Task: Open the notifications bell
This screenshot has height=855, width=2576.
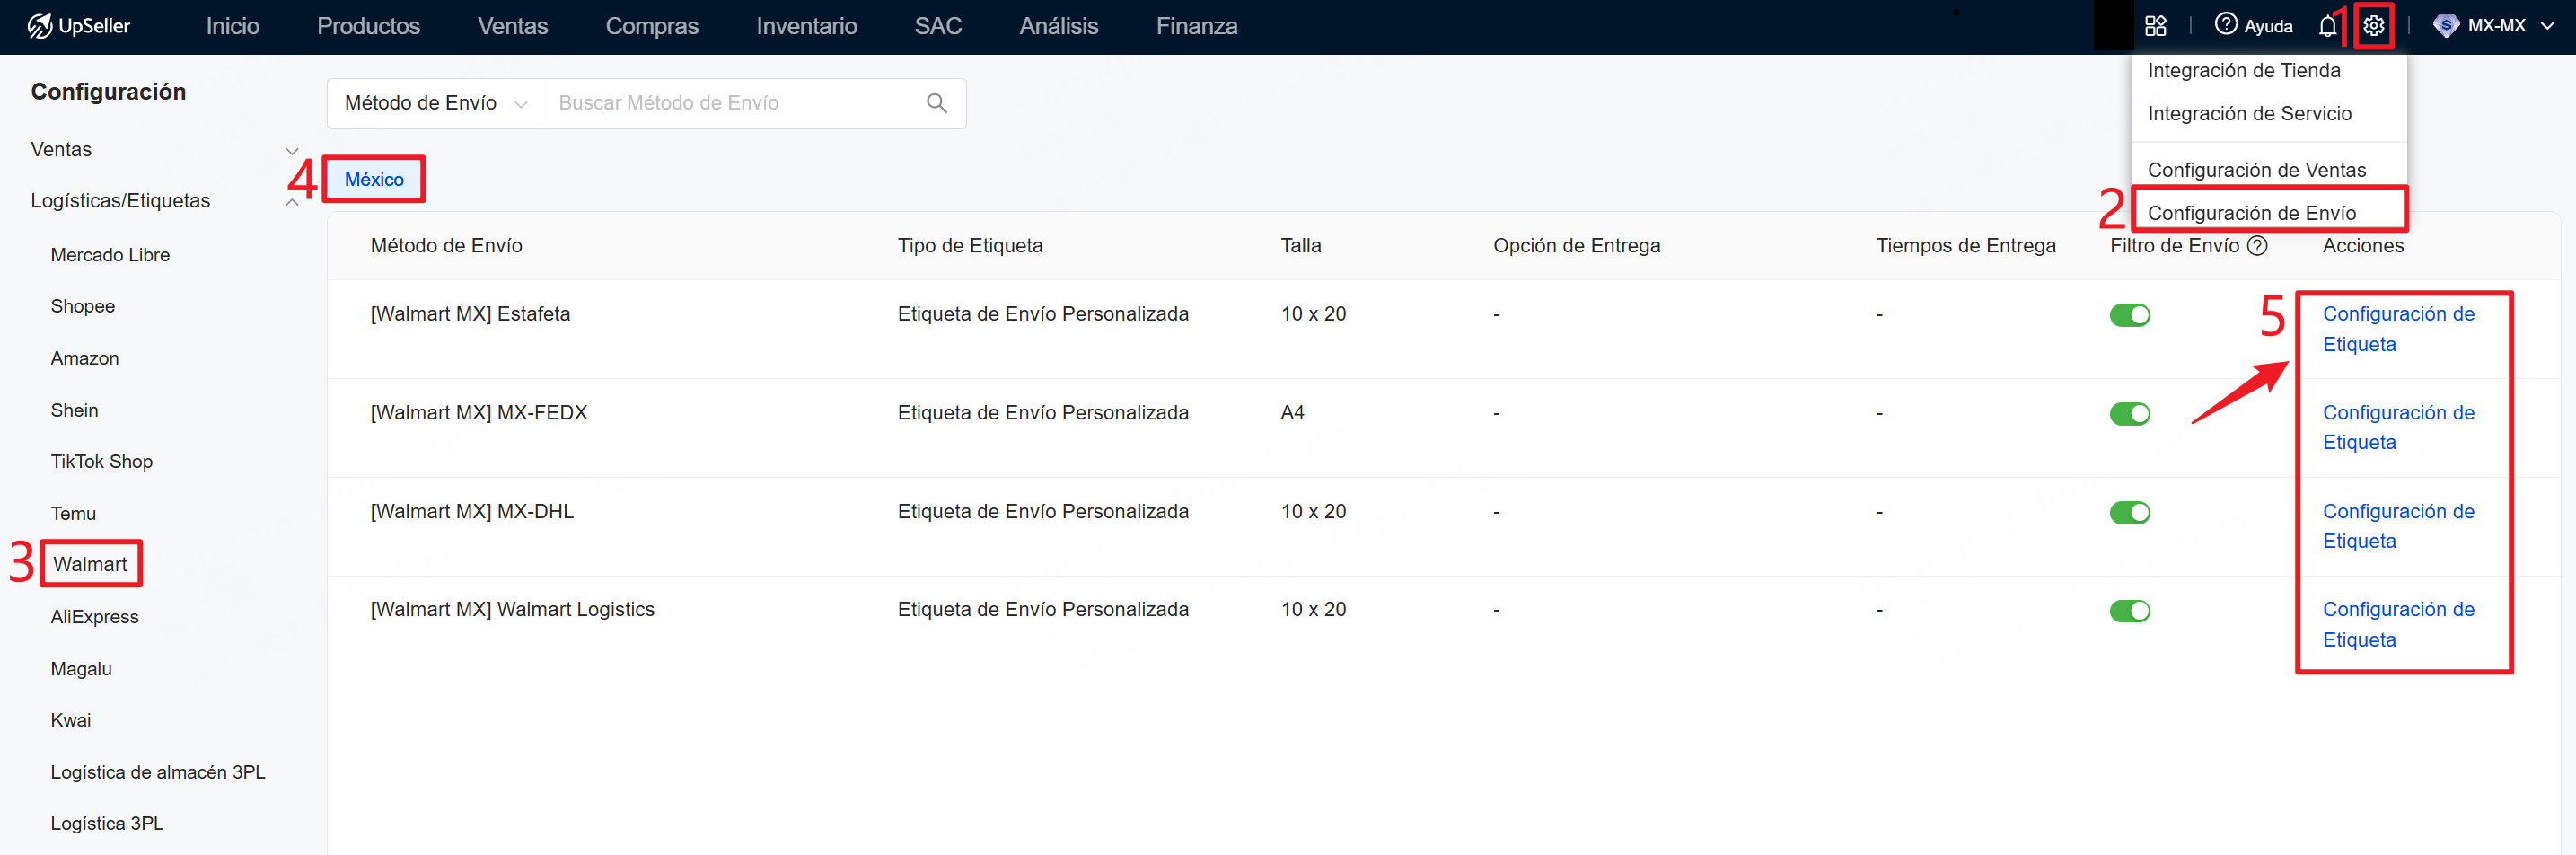Action: (2327, 25)
